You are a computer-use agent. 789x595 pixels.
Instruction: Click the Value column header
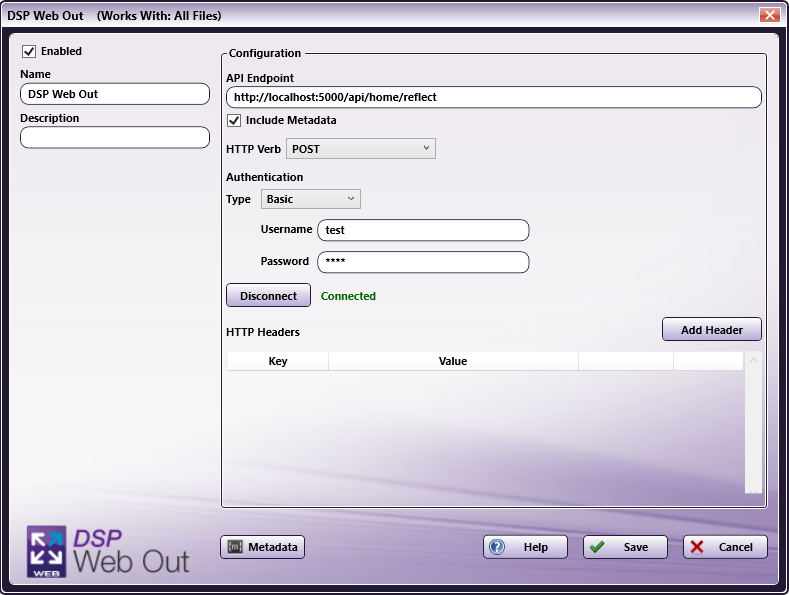coord(453,361)
